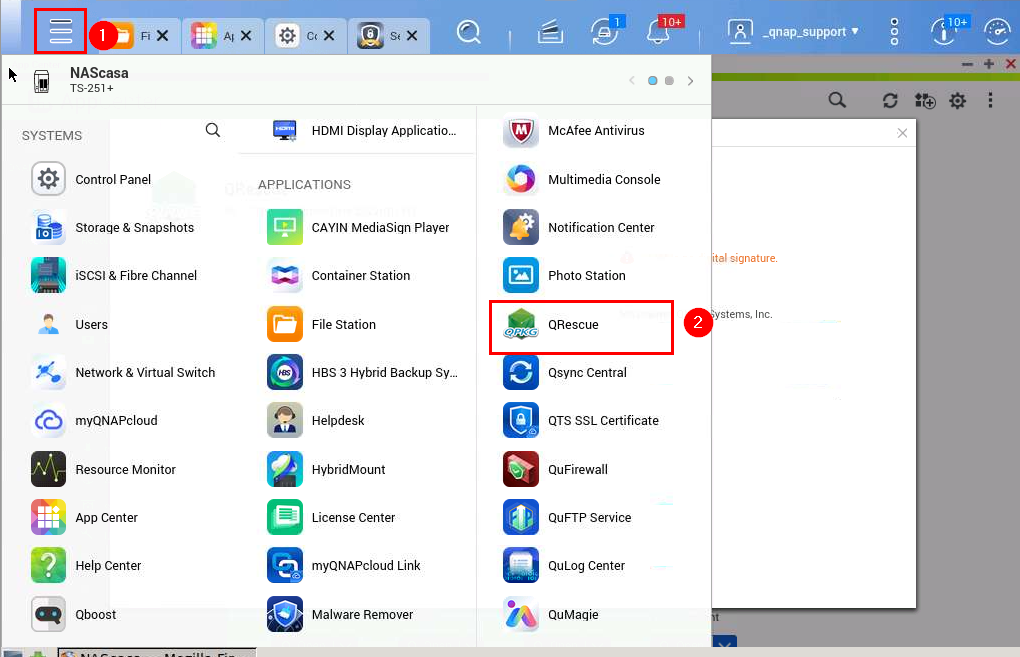Open HBS 3 Hybrid Backup Sync
This screenshot has height=657, width=1020.
[x=363, y=373]
